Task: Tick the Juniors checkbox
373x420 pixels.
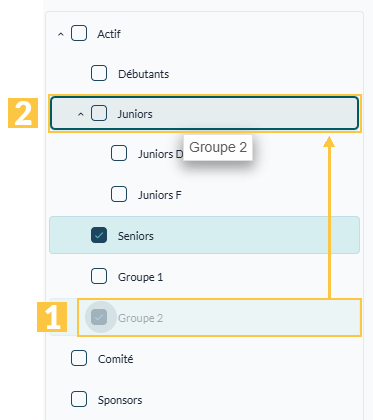Action: coord(99,113)
